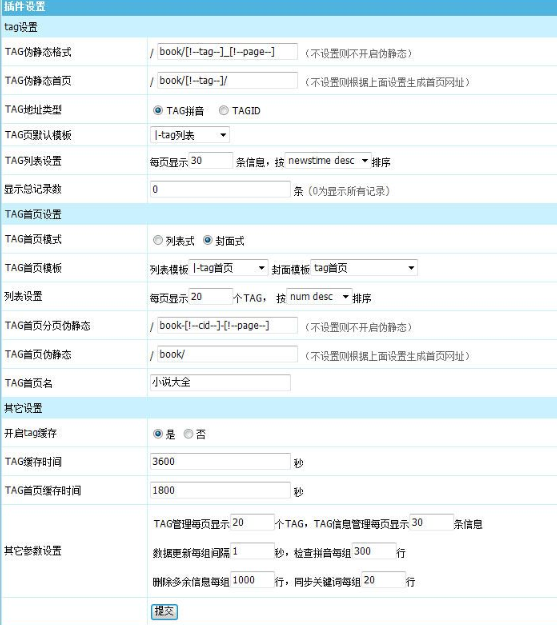Viewport: 557px width, 625px height.
Task: Focus the TAG伪静态格式 input field
Action: point(227,52)
